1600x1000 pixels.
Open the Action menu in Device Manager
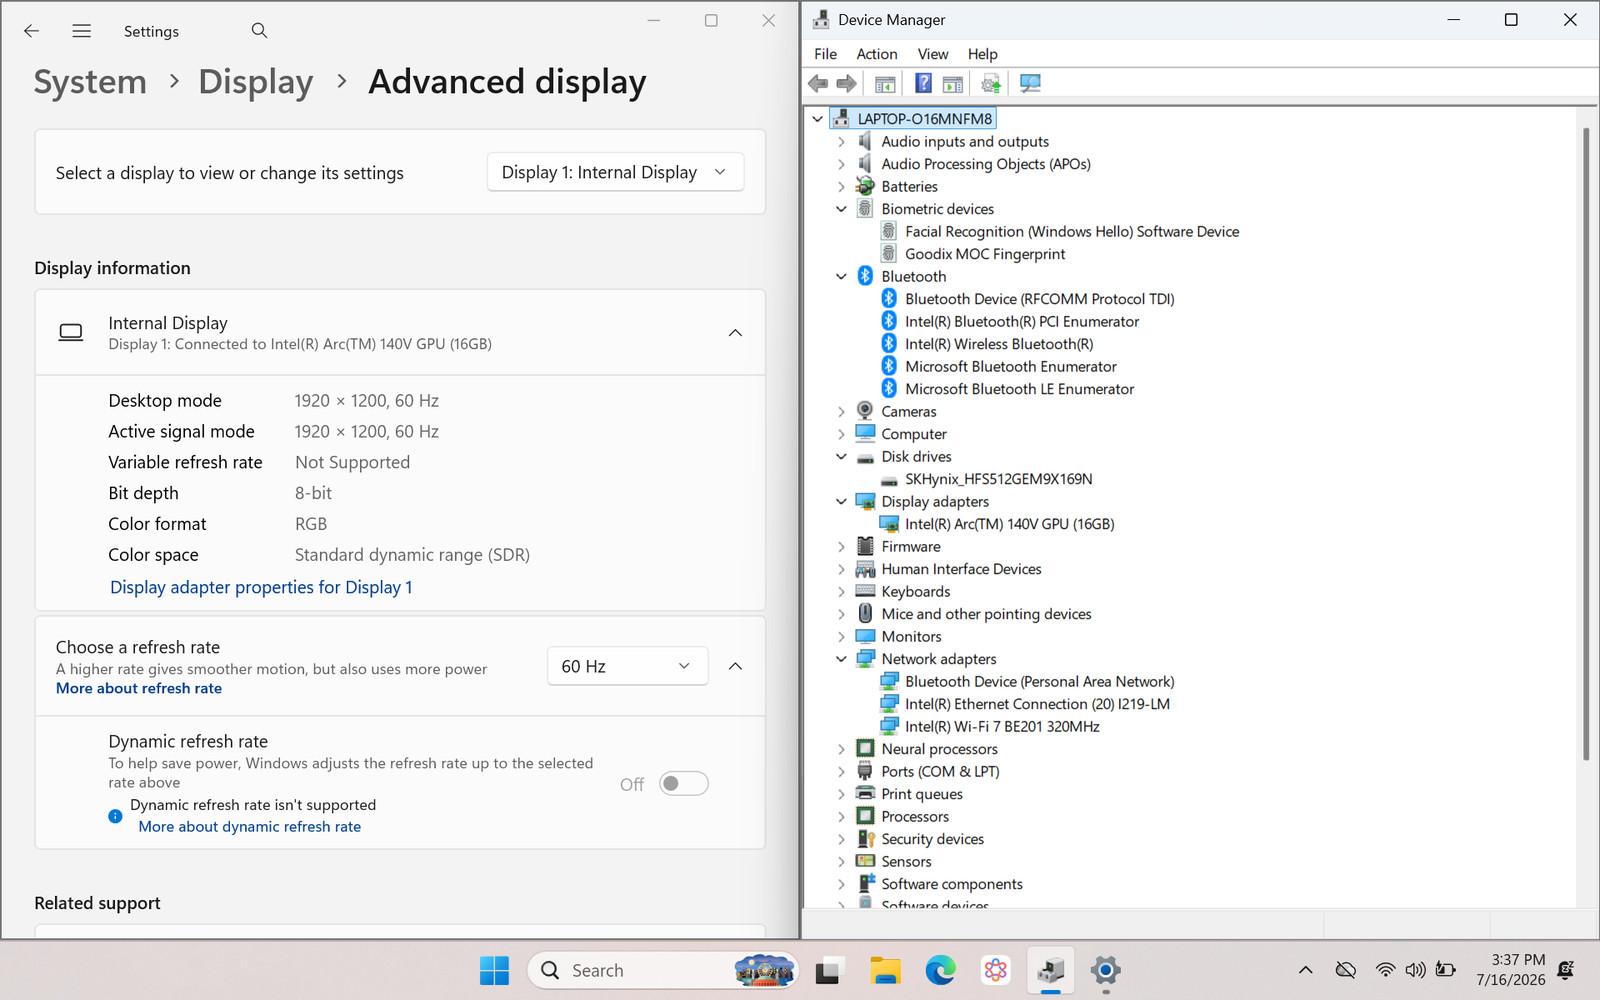click(x=877, y=54)
